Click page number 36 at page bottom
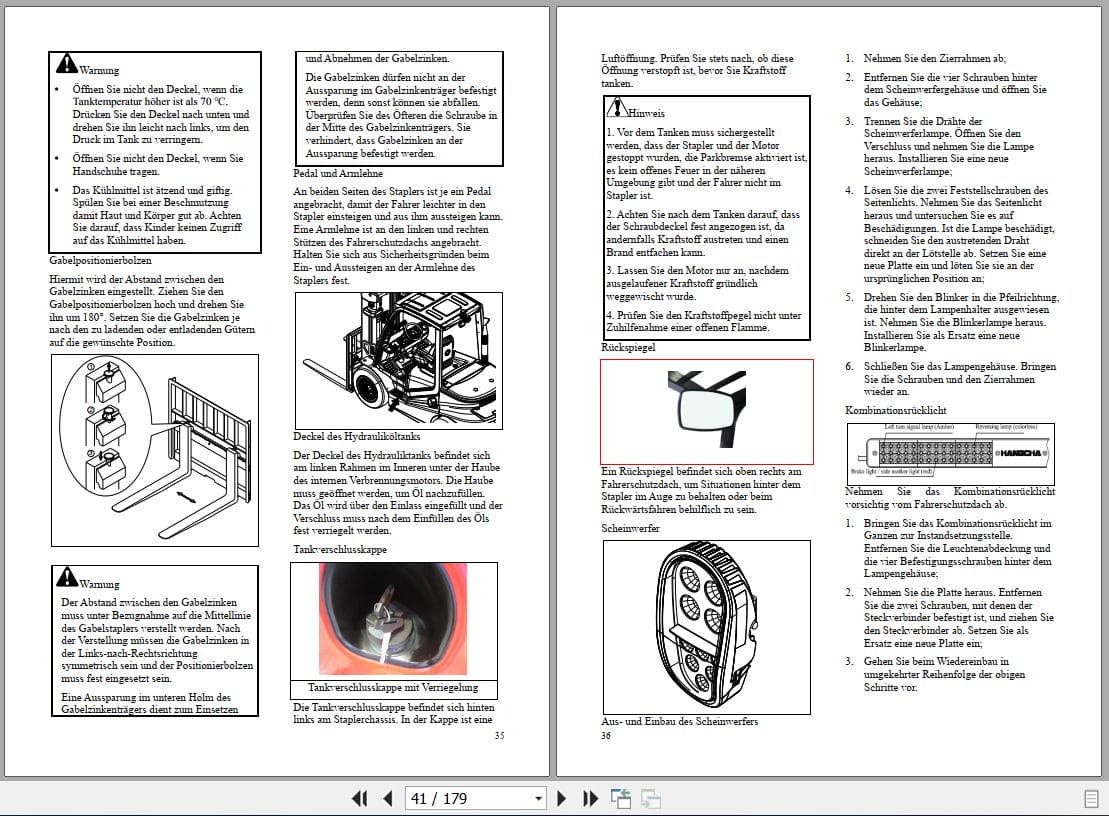 coord(606,735)
